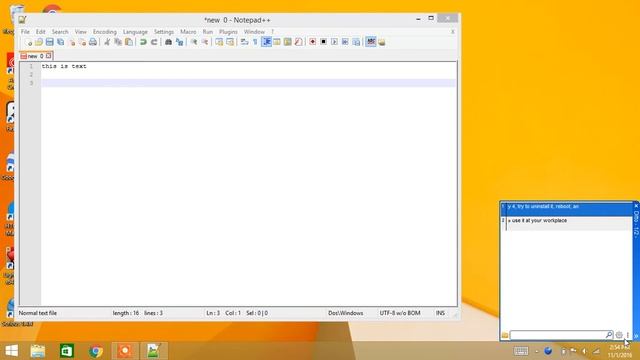
Task: Select Ditto clip 'use it at your workplace'
Action: click(x=566, y=223)
